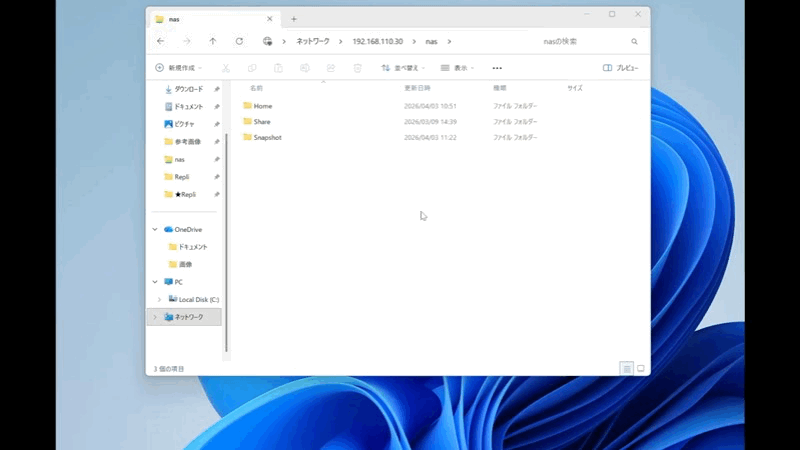The width and height of the screenshot is (800, 450).
Task: Click the Cut scissors icon
Action: coord(226,68)
